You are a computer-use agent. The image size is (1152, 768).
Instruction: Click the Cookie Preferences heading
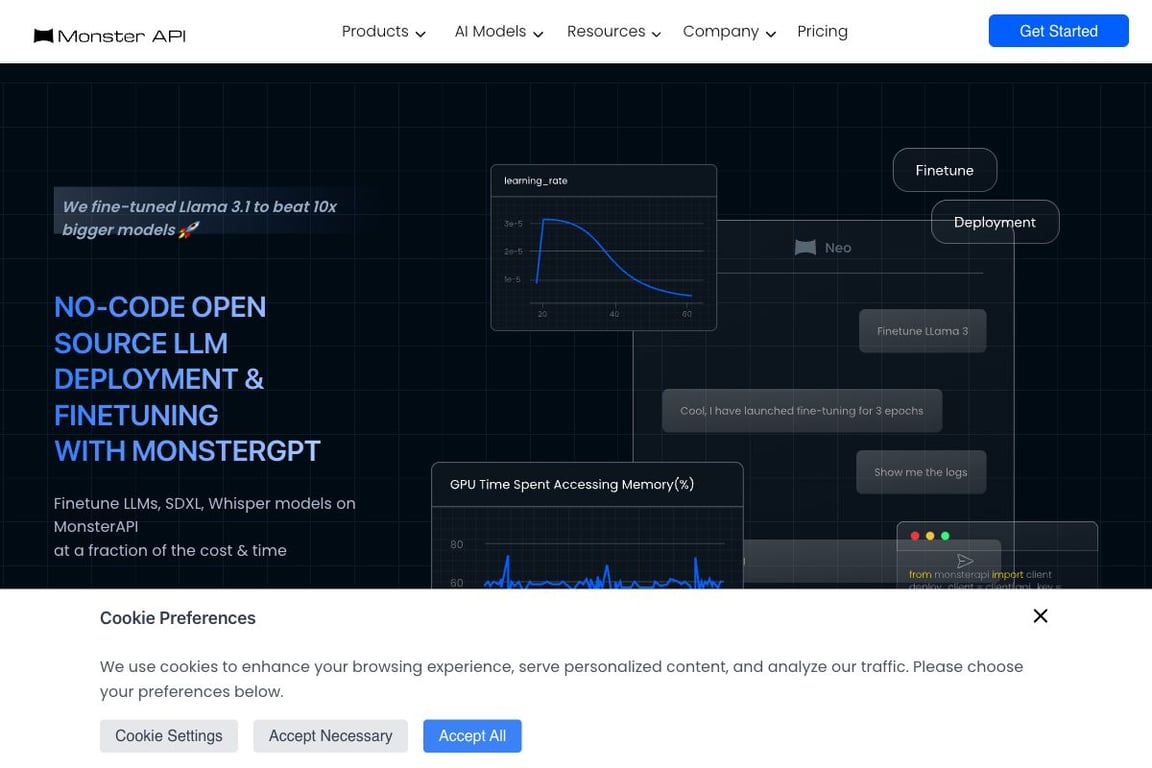coord(178,618)
